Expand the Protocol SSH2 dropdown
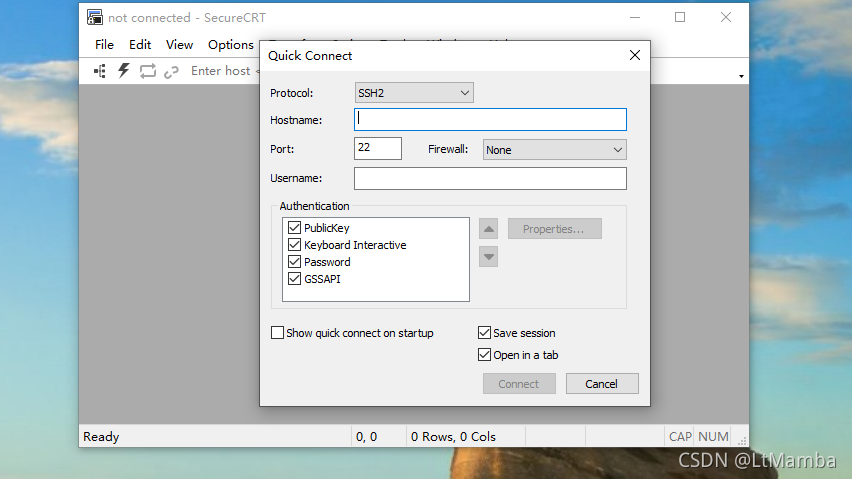This screenshot has width=852, height=479. coord(414,93)
